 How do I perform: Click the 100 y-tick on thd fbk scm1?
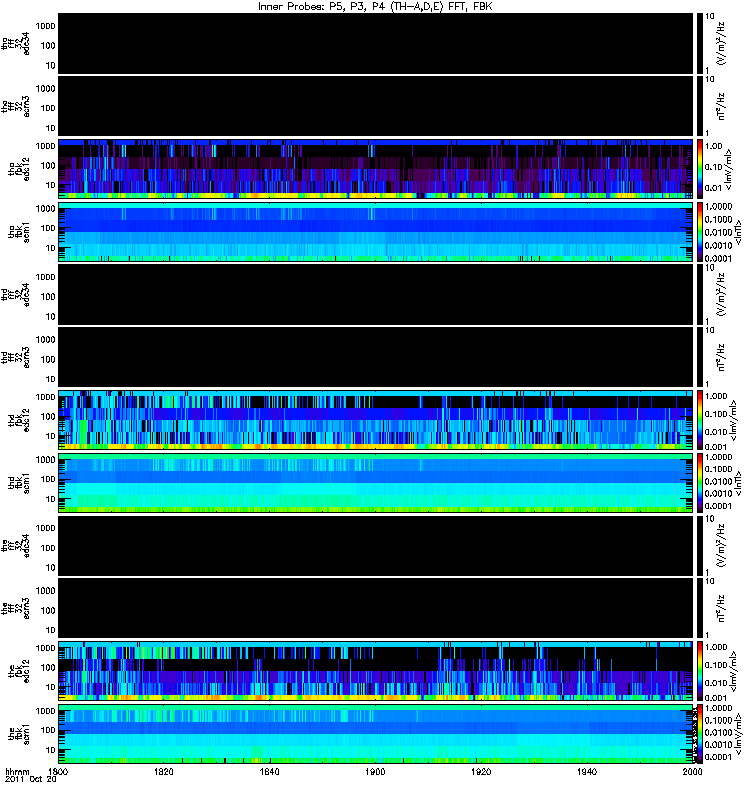click(48, 479)
